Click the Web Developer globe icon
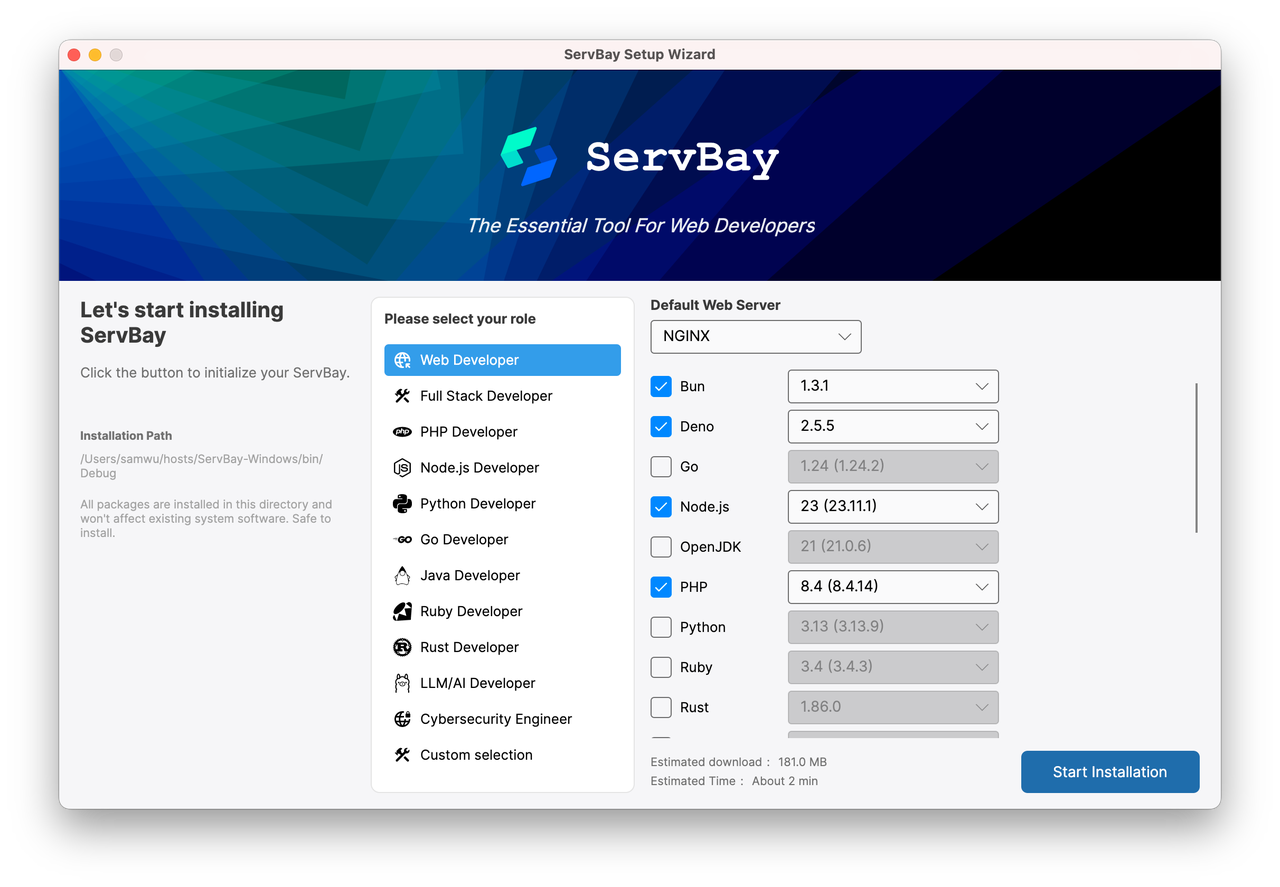This screenshot has width=1280, height=887. coord(402,360)
